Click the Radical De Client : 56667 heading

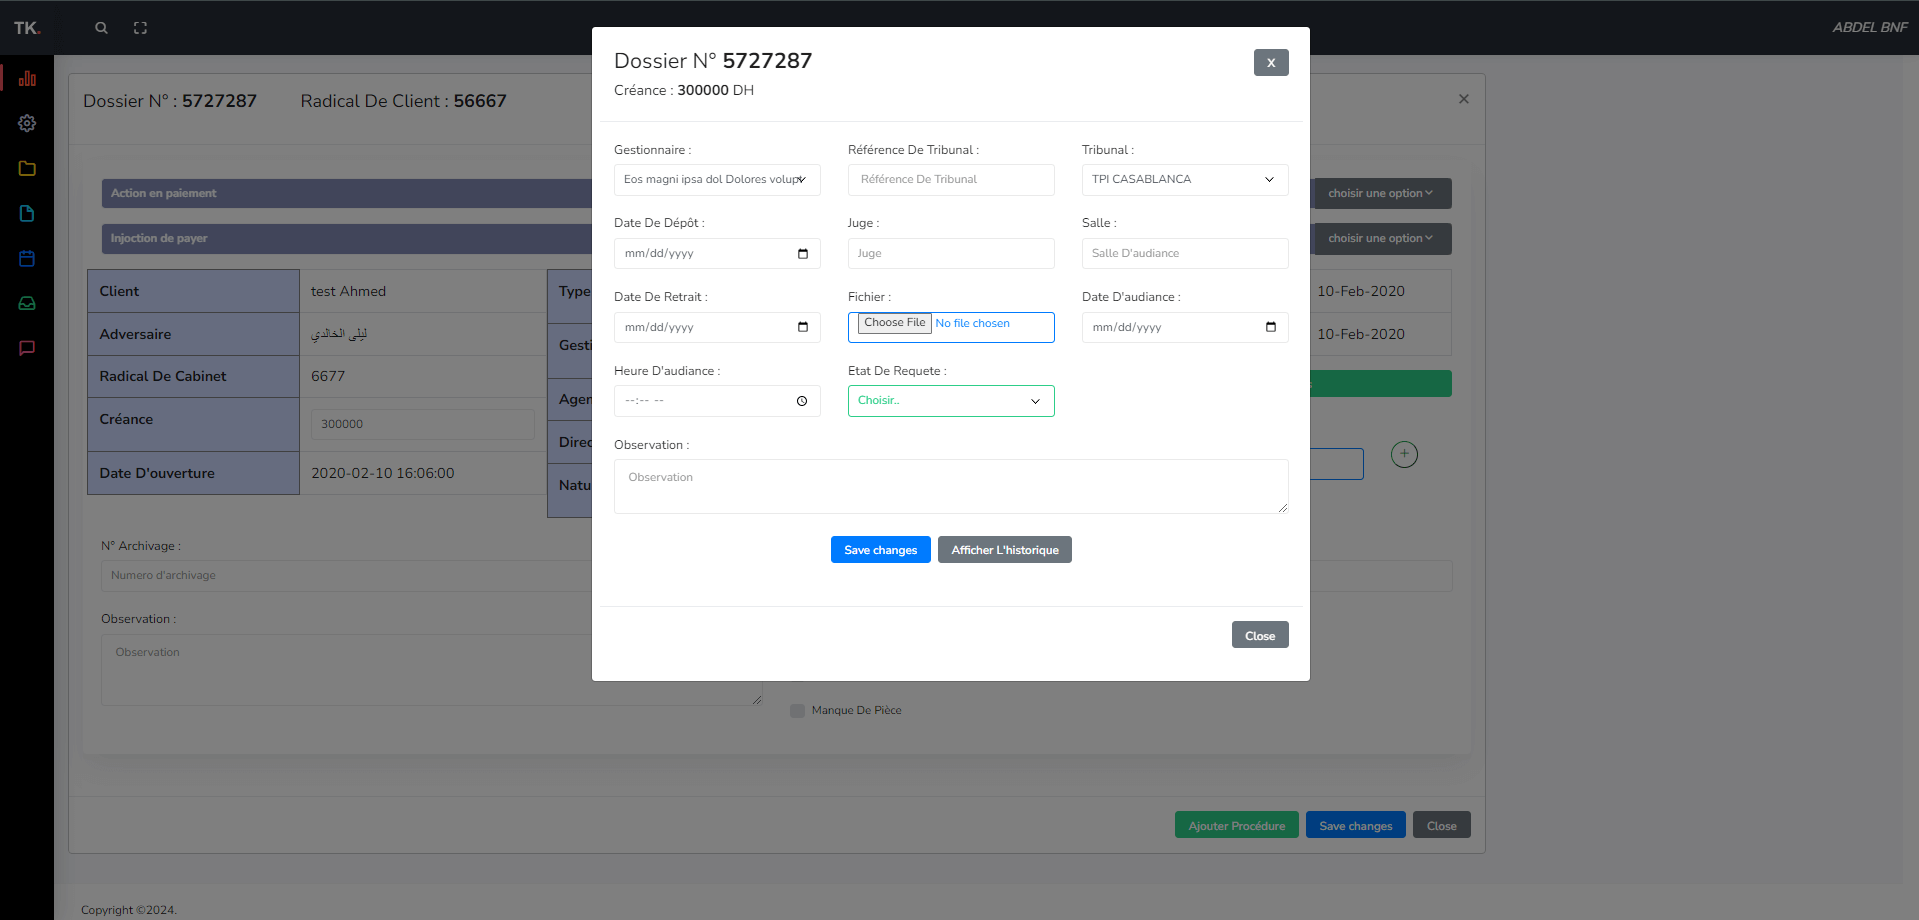click(x=403, y=101)
